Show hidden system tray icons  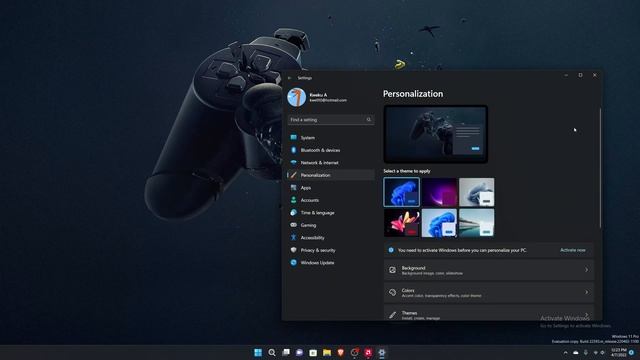click(x=565, y=353)
